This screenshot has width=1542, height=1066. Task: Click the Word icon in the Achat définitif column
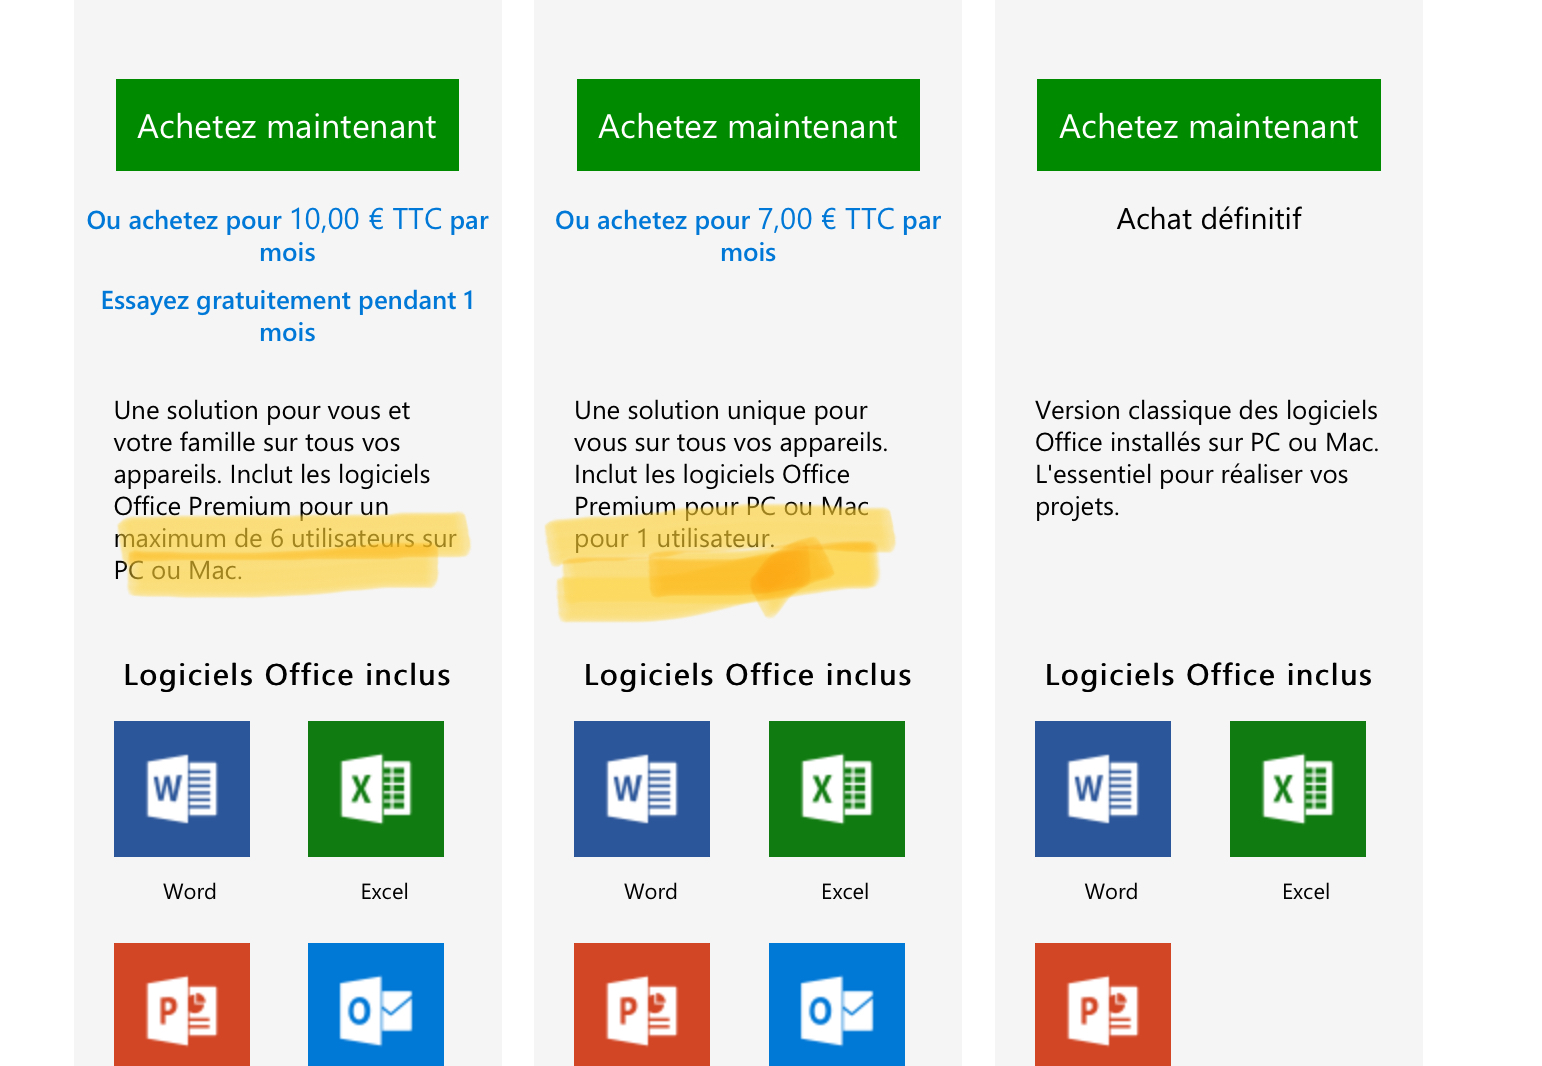tap(1103, 789)
